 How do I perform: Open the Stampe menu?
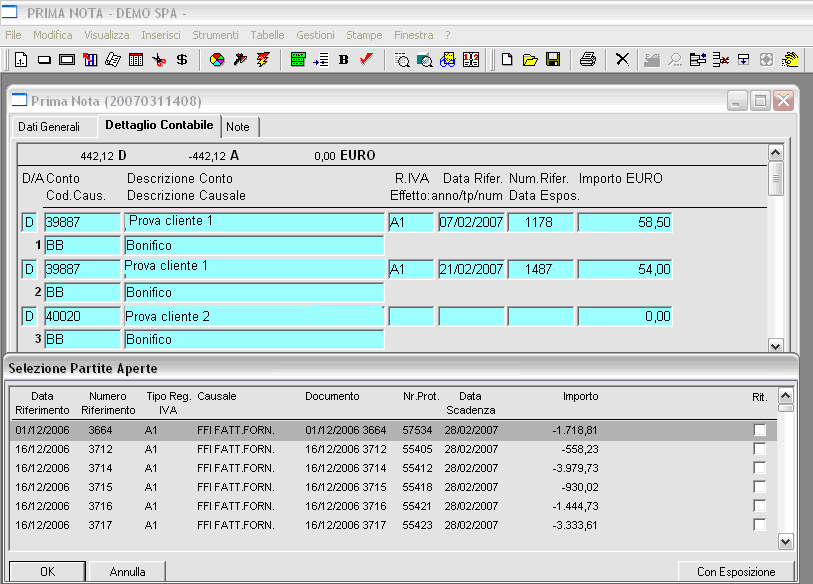[x=364, y=35]
